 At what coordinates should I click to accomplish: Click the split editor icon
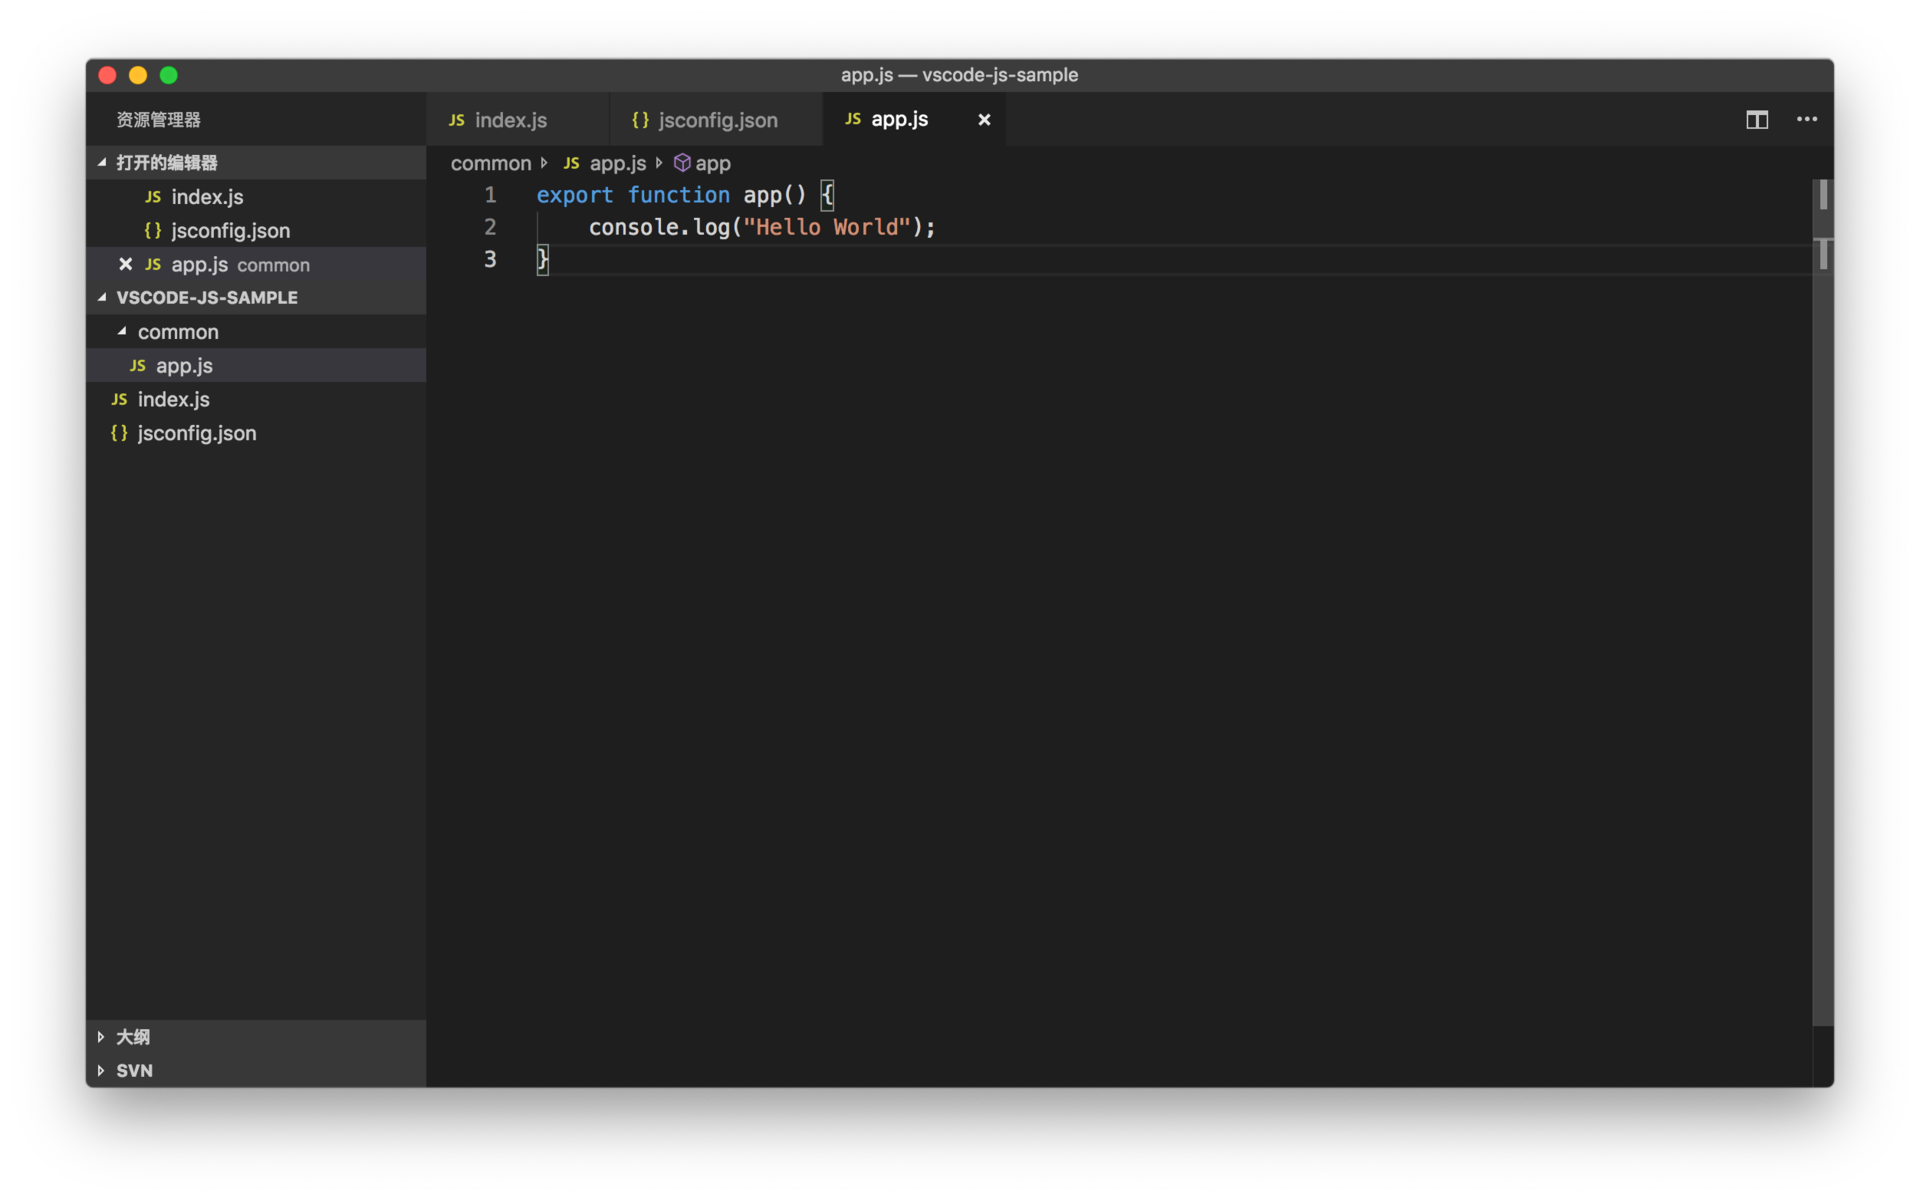click(x=1756, y=120)
